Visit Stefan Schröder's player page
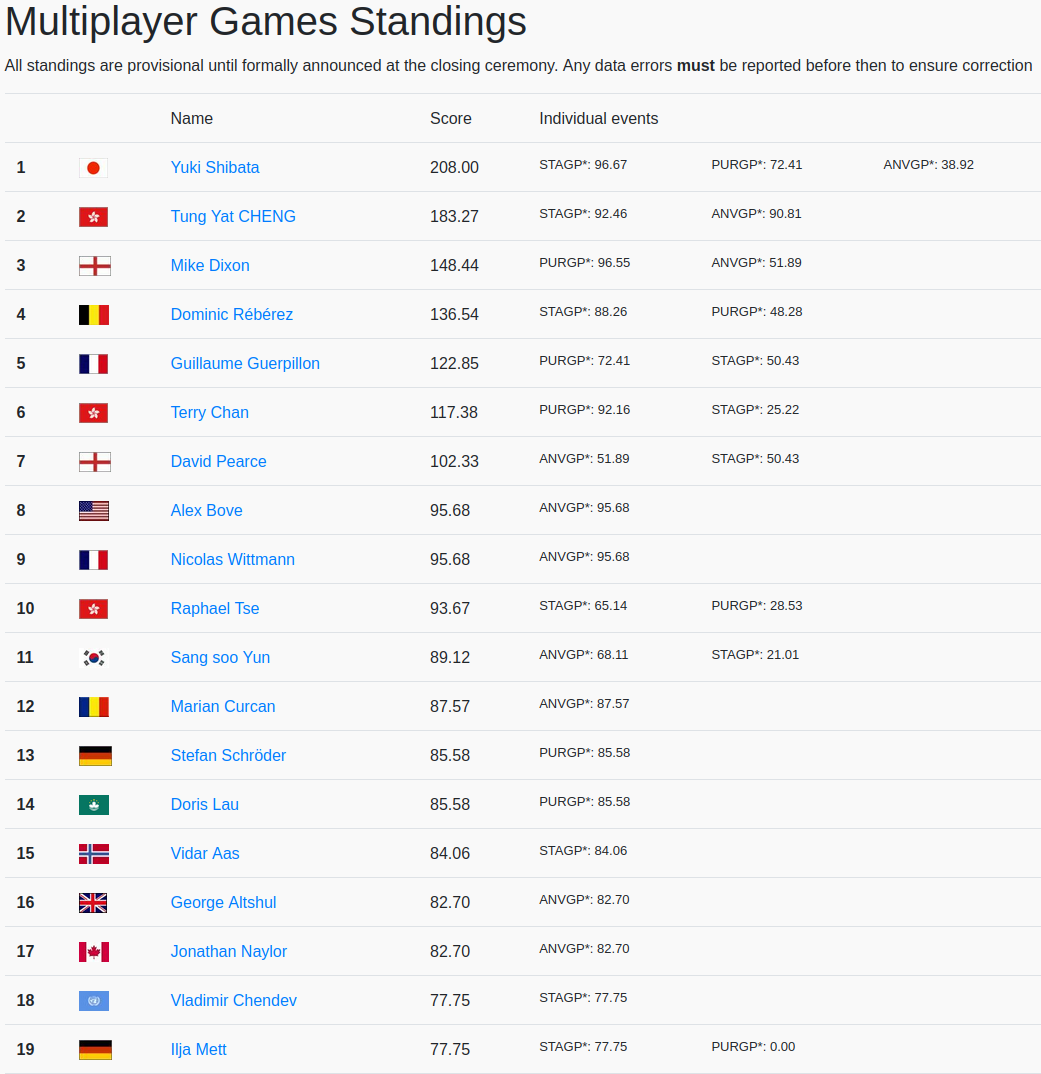1041x1074 pixels. tap(228, 755)
